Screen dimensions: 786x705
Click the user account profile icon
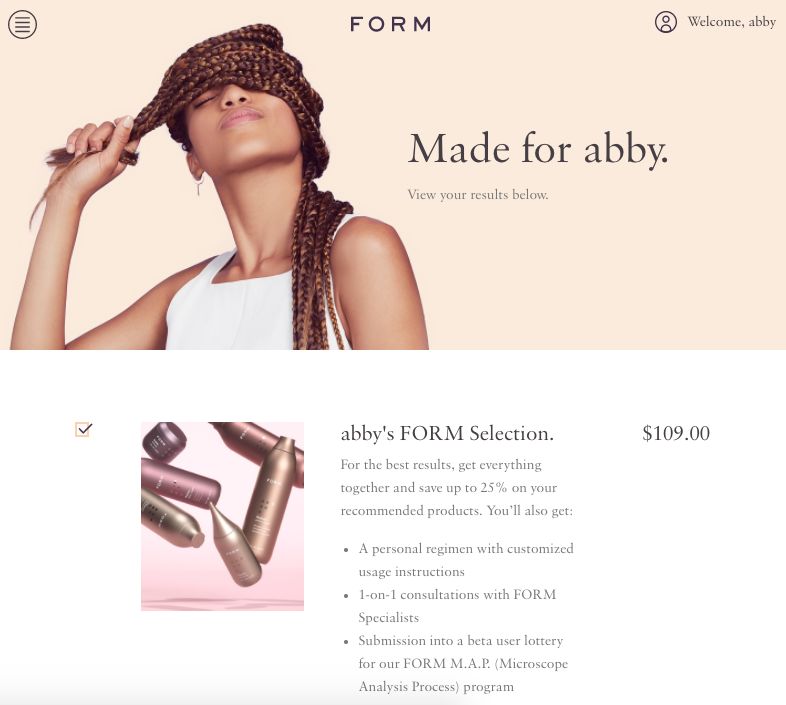[666, 22]
